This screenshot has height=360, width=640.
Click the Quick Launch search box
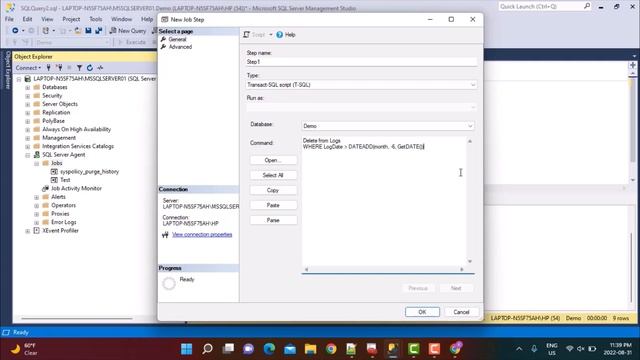(x=544, y=7)
